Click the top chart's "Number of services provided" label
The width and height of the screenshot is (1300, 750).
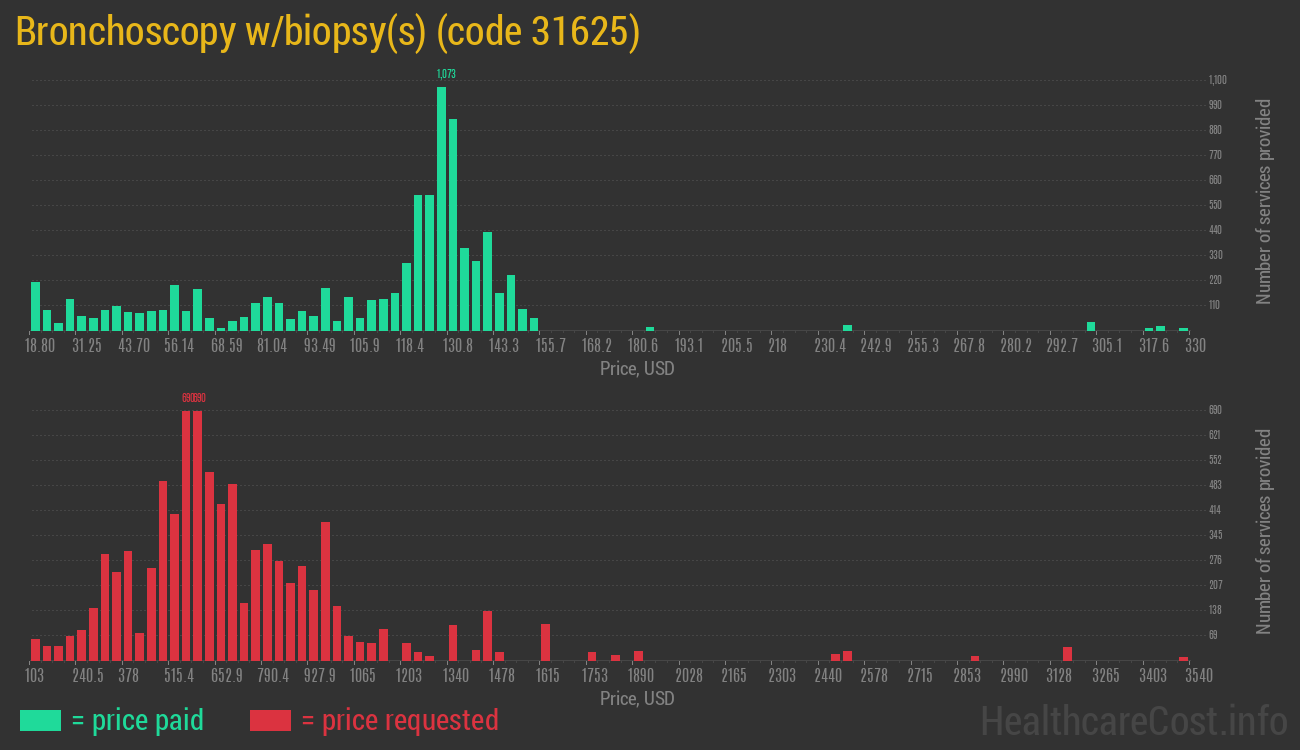(1264, 201)
